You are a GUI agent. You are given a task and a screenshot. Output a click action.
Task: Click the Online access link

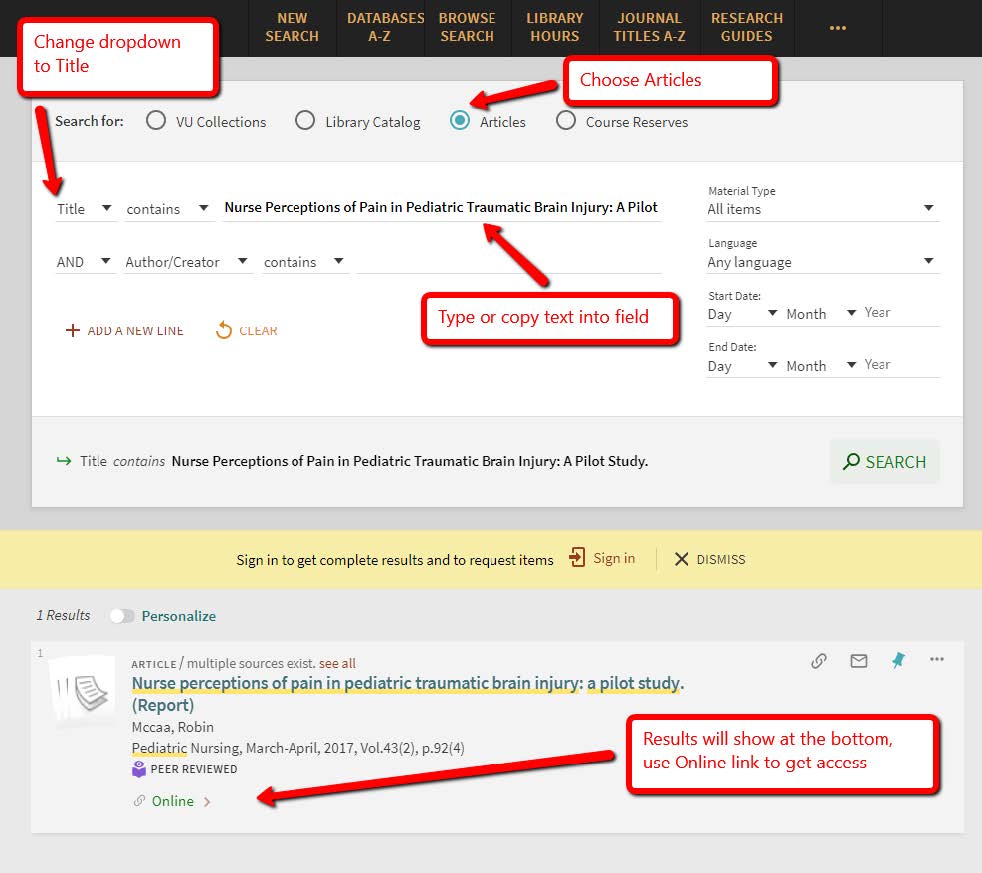[x=172, y=801]
